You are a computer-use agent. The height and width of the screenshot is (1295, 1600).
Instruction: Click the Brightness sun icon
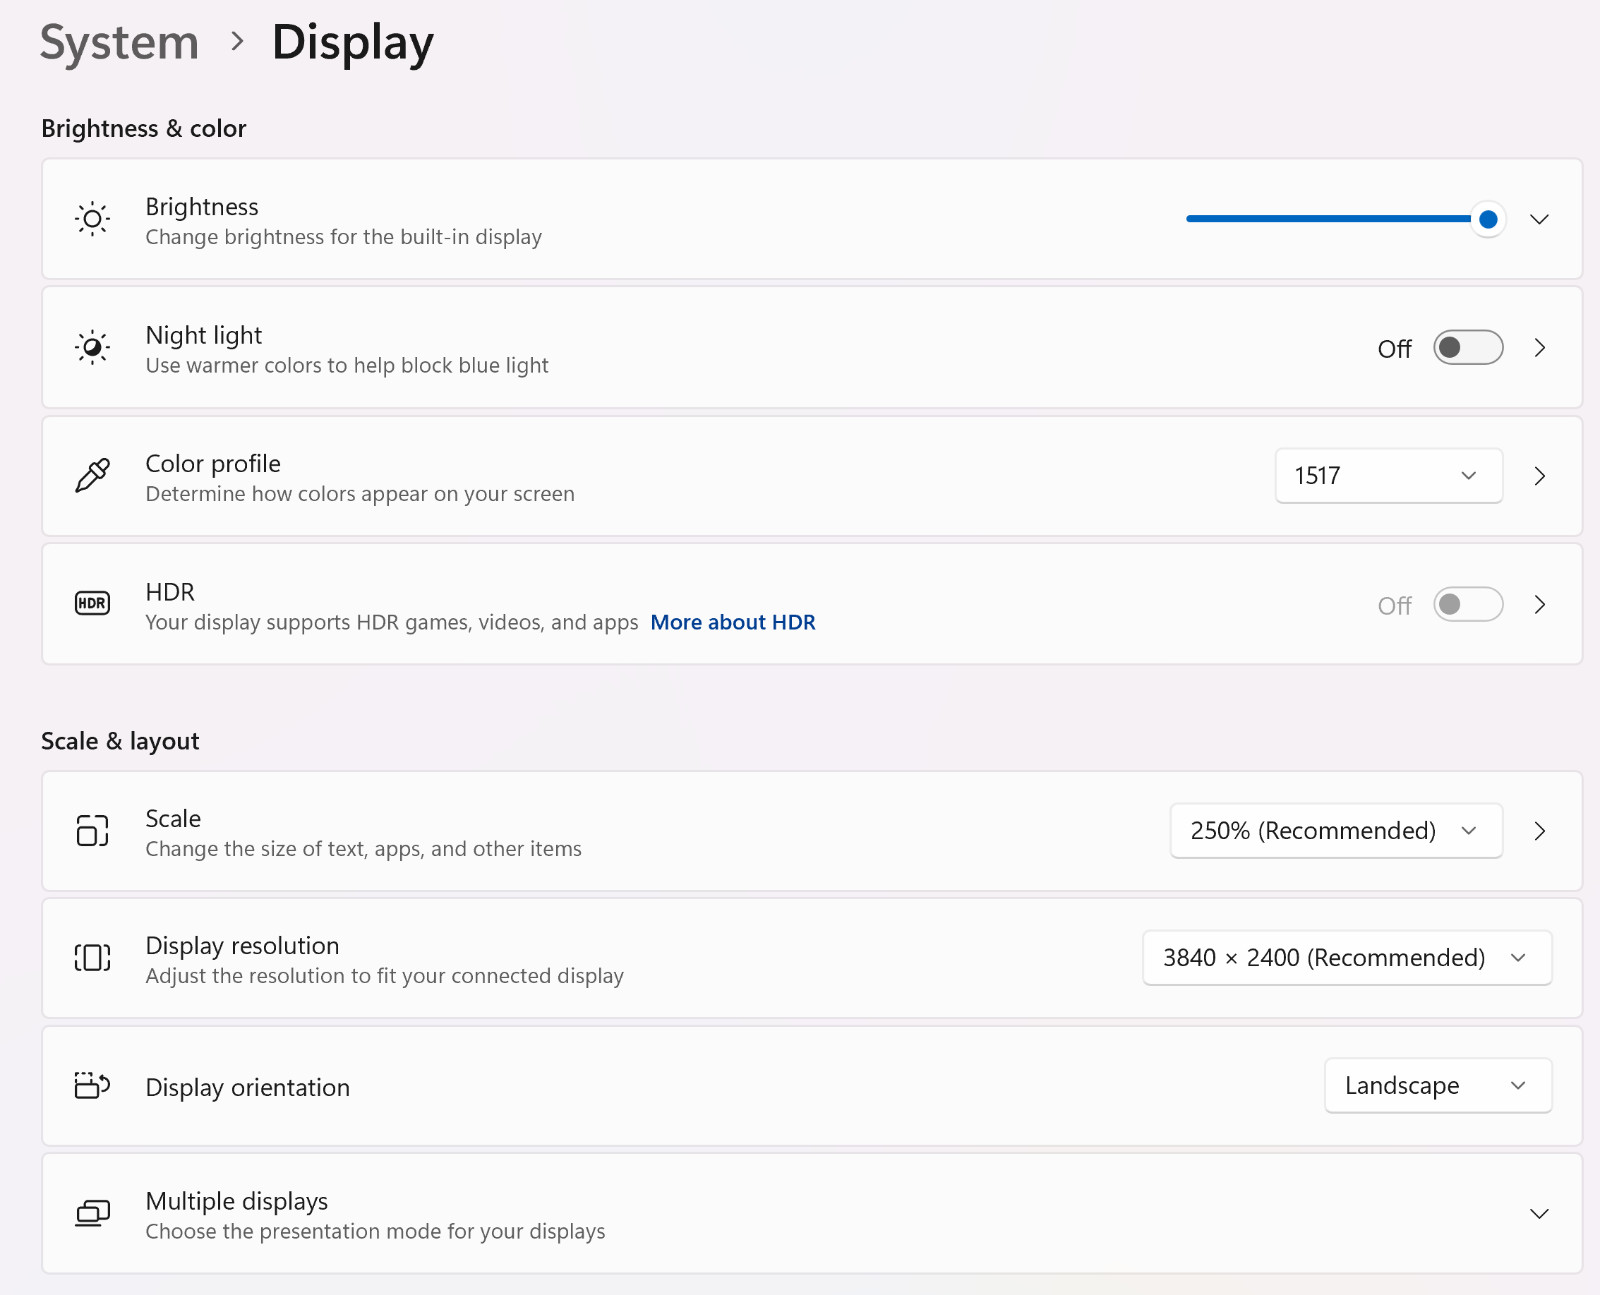point(92,219)
